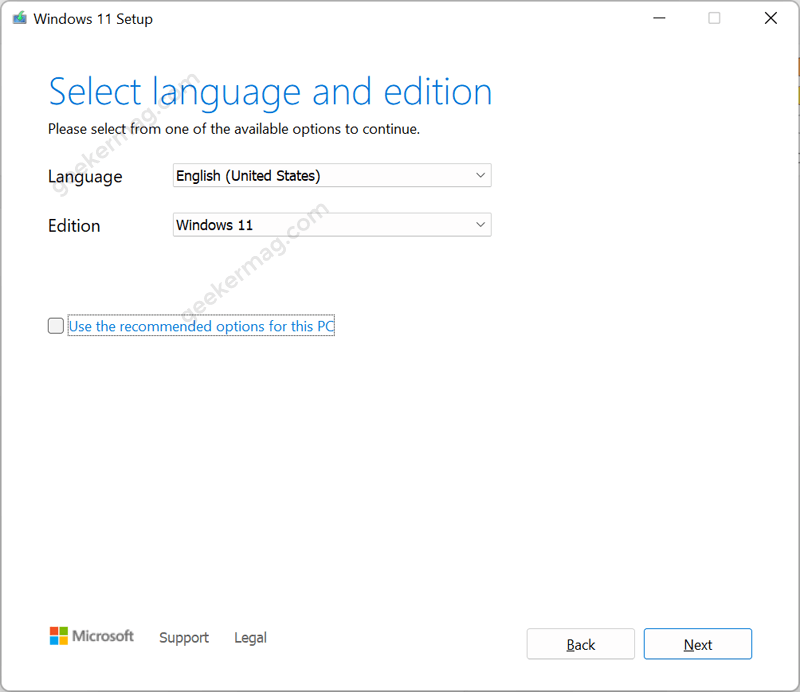The height and width of the screenshot is (692, 800).
Task: Go Back to previous page
Action: tap(581, 644)
